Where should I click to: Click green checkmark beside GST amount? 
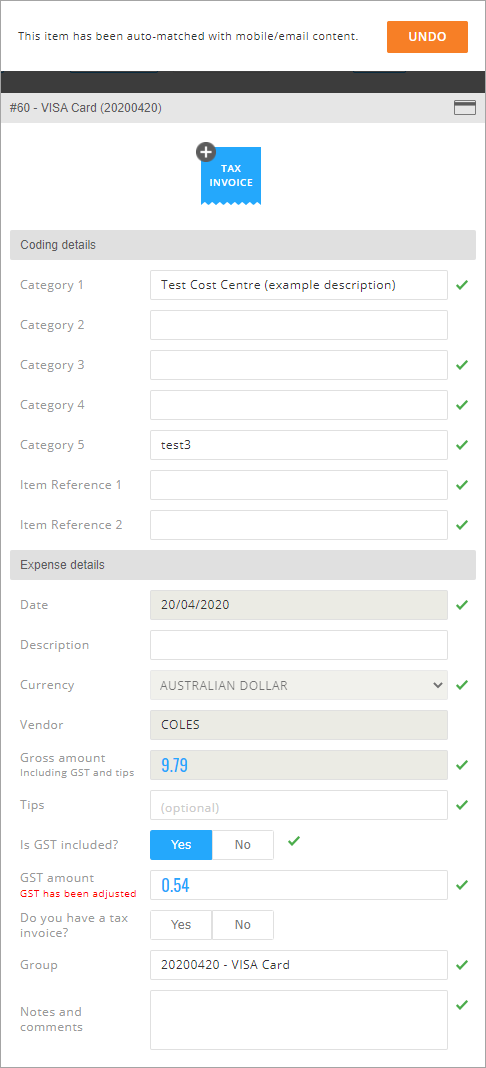tap(462, 885)
